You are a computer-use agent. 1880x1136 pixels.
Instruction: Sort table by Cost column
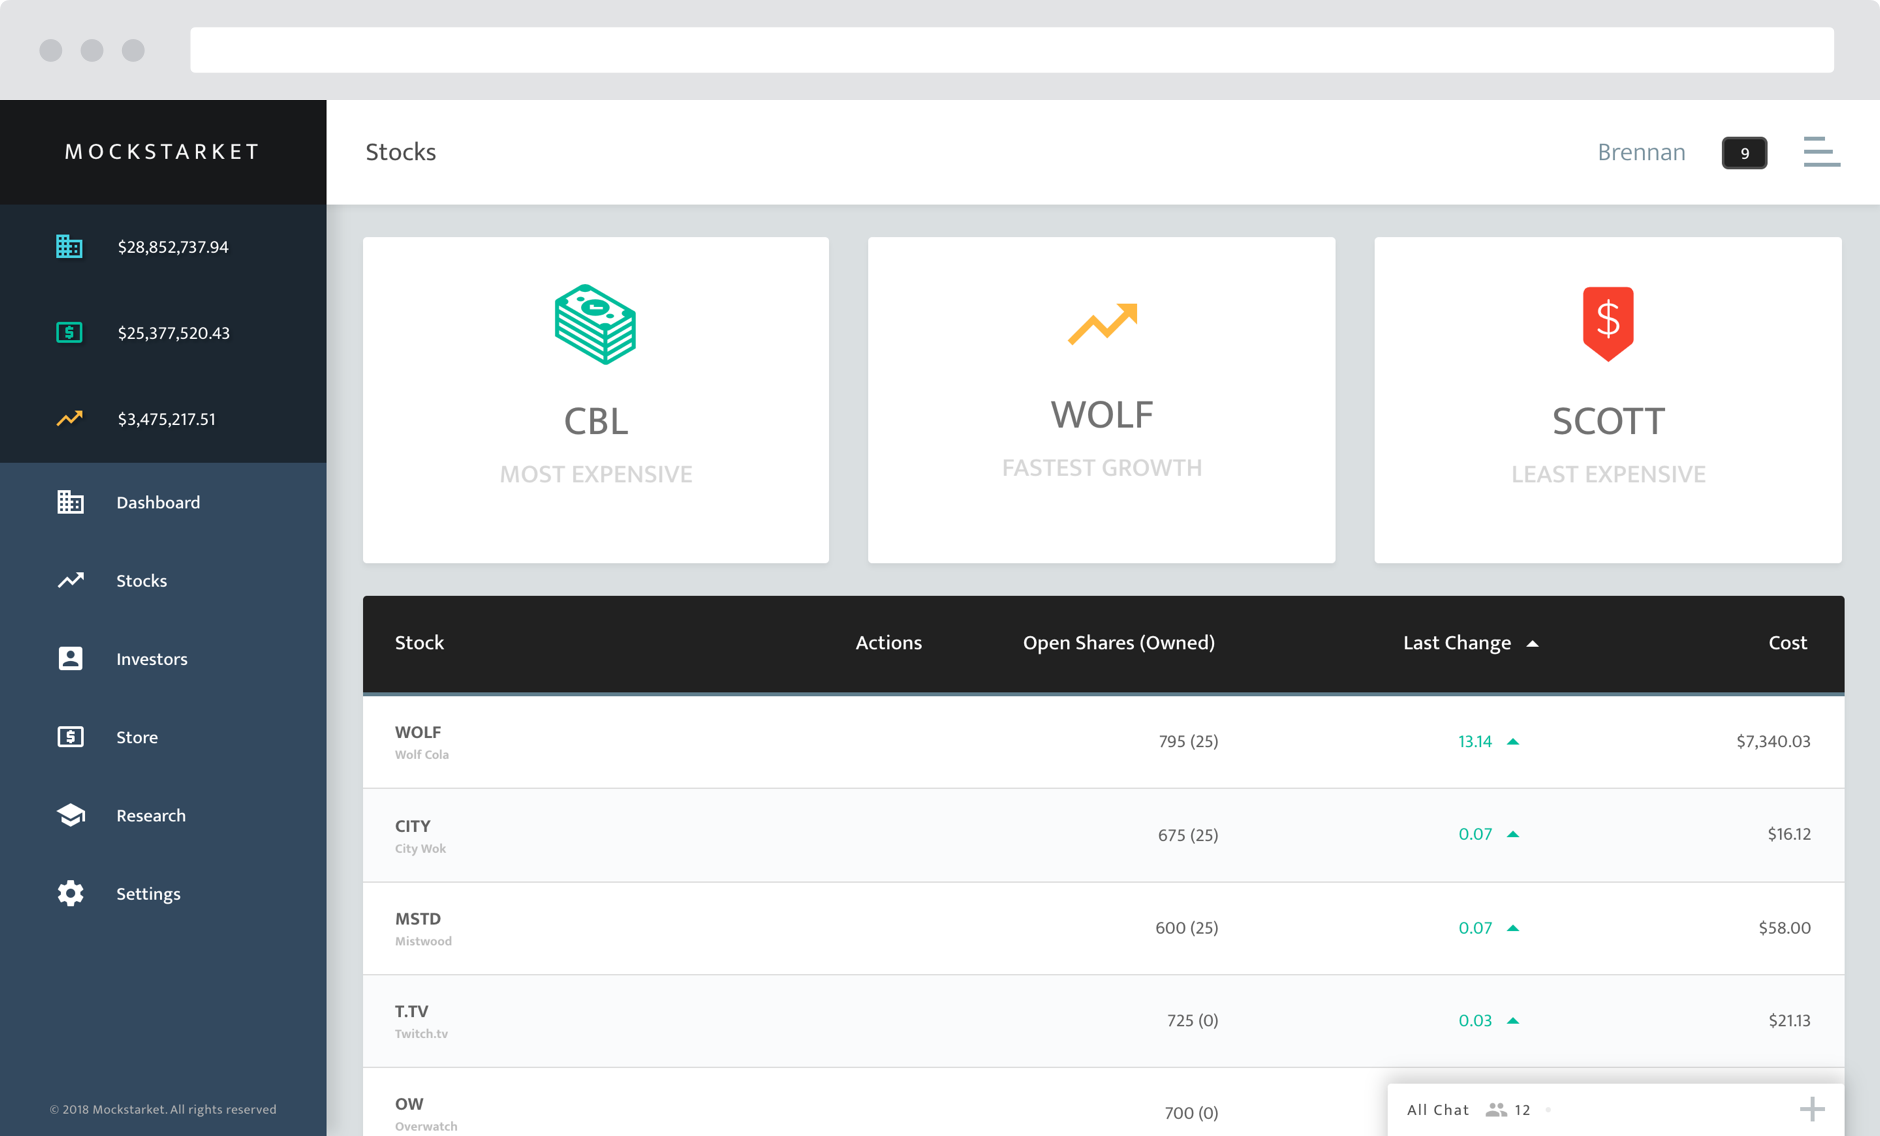[1787, 643]
